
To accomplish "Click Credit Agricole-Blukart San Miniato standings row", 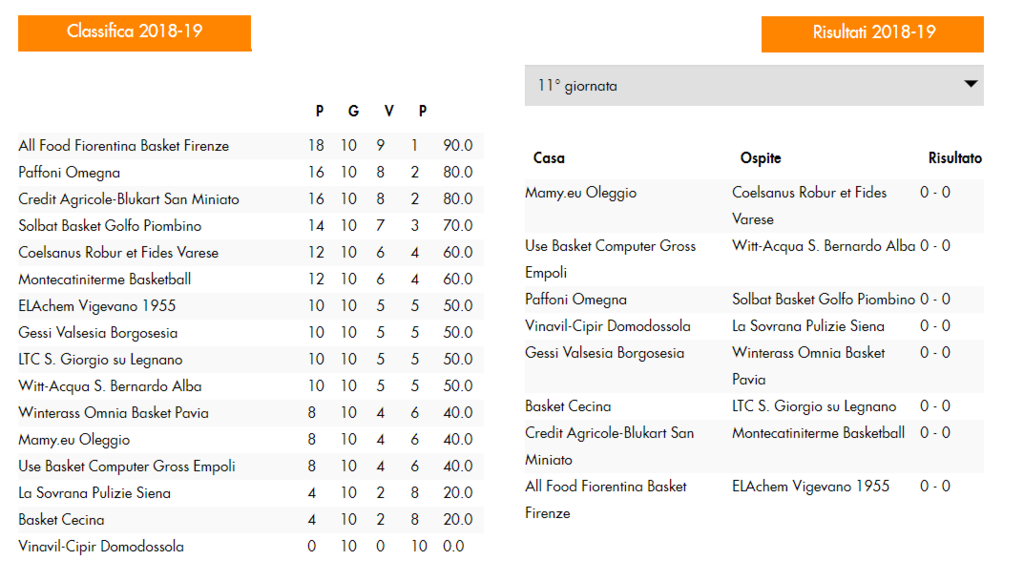I will [251, 199].
